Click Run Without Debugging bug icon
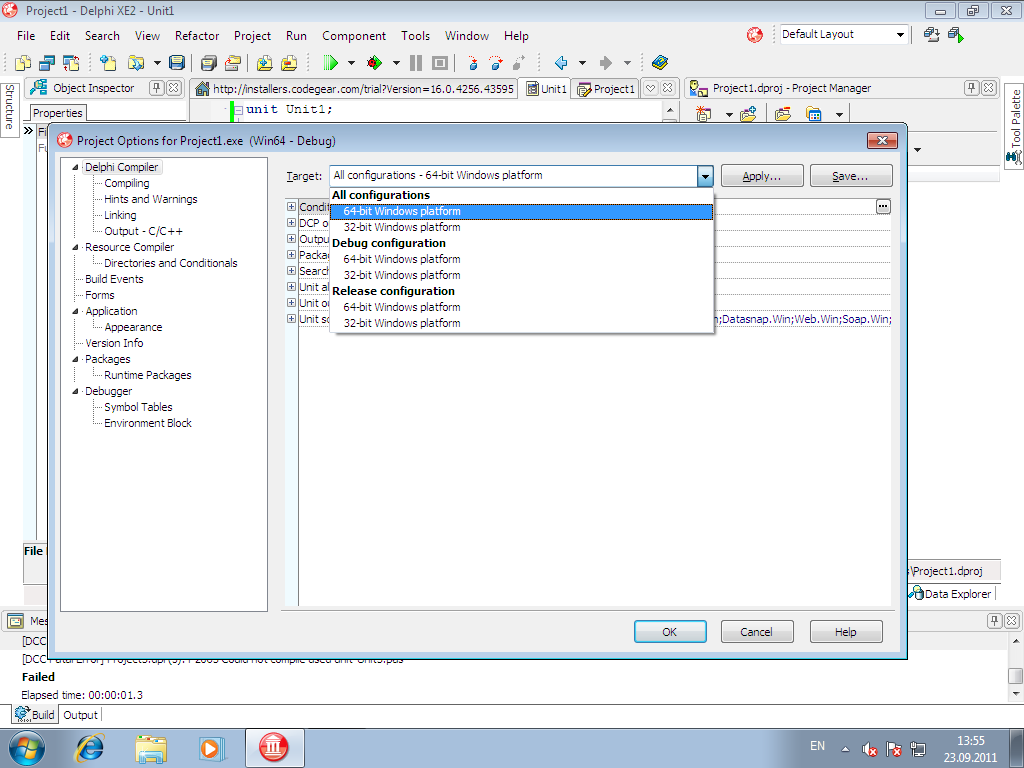This screenshot has width=1024, height=768. click(x=374, y=63)
